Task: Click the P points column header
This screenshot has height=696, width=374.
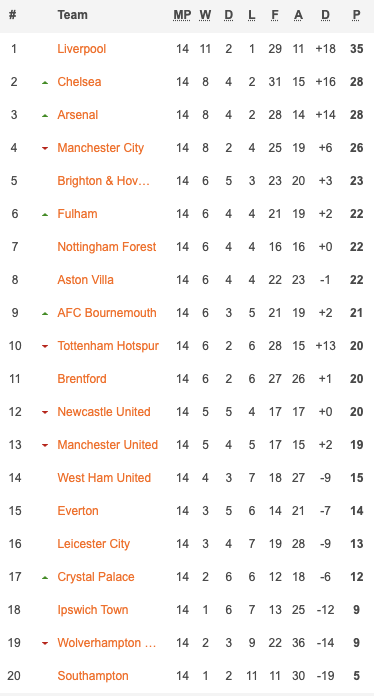Action: point(356,15)
